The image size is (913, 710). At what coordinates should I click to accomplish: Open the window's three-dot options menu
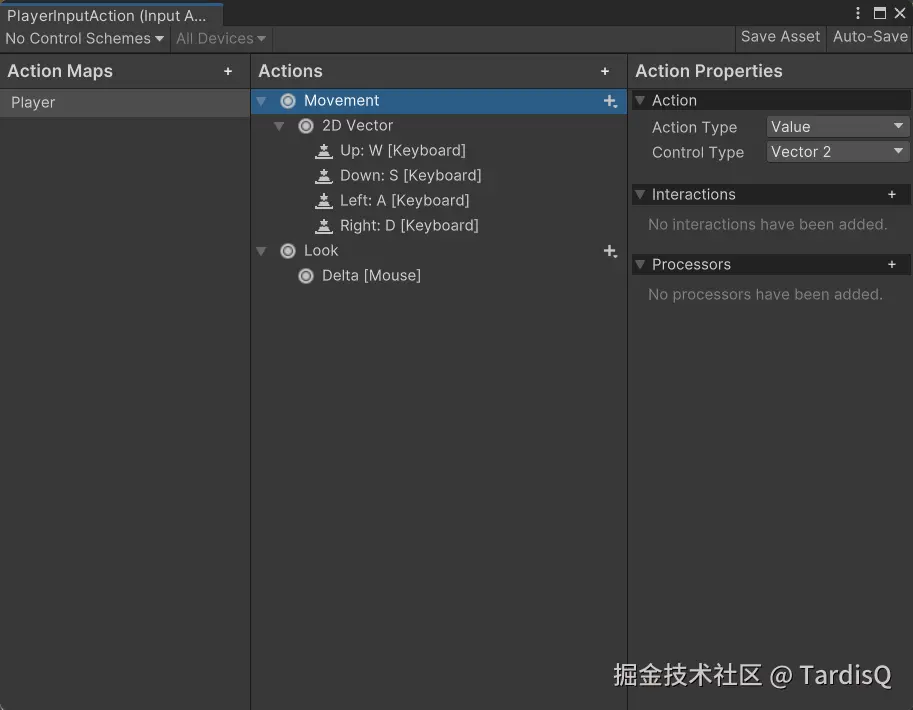[x=858, y=13]
